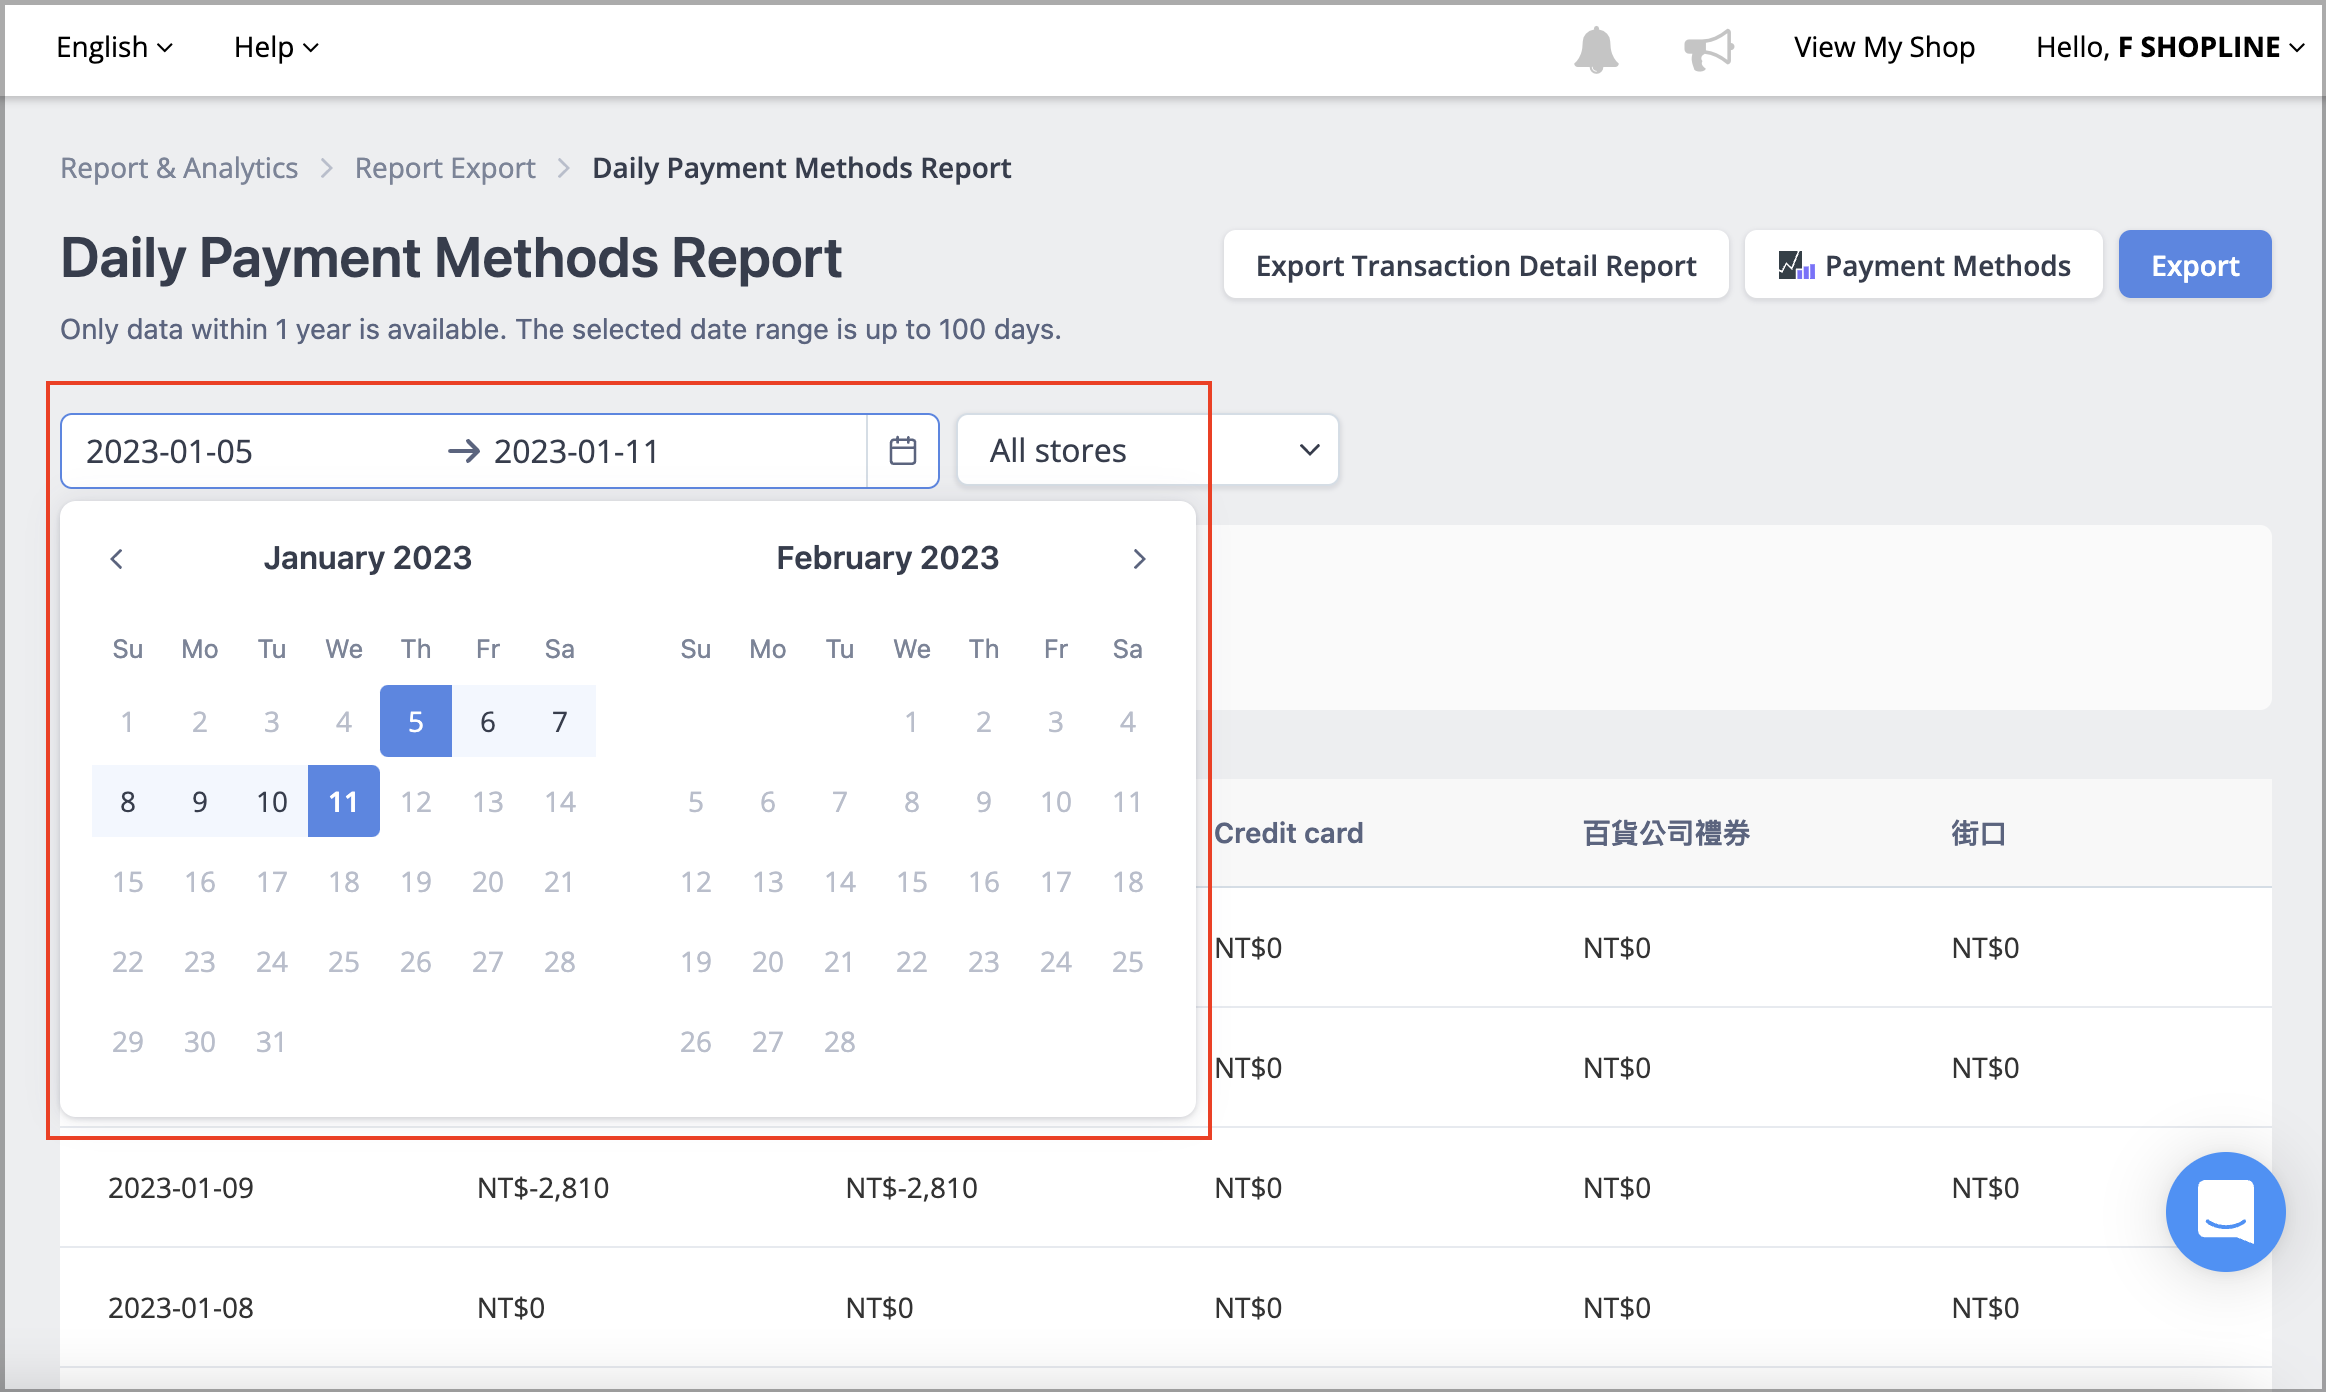Go to Report & Analytics breadcrumb
The height and width of the screenshot is (1392, 2326).
coord(179,168)
